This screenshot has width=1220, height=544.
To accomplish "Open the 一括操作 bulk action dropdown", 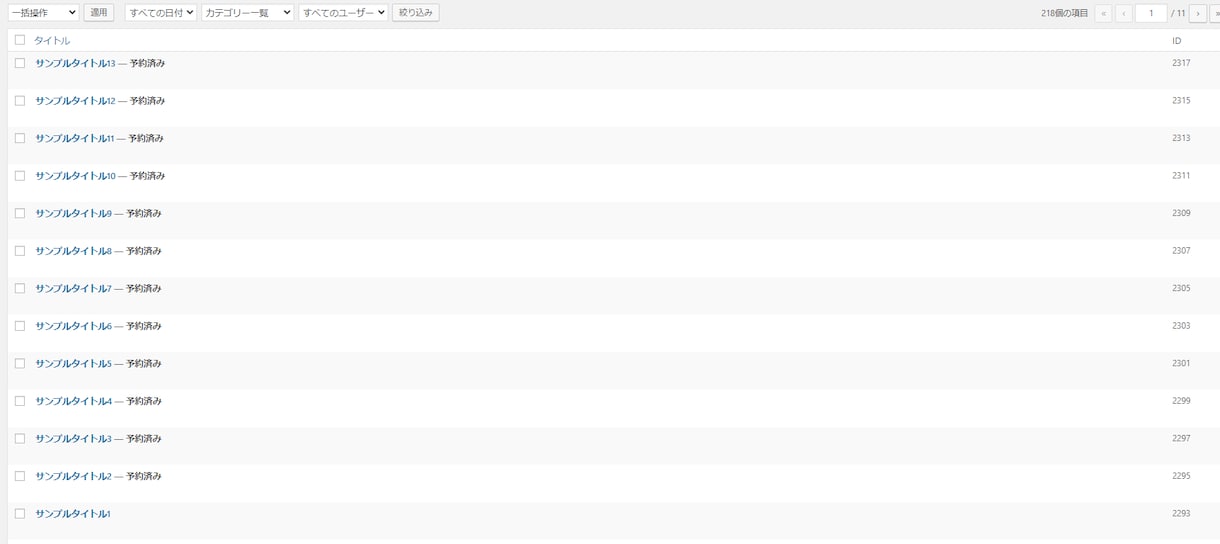I will pyautogui.click(x=43, y=13).
